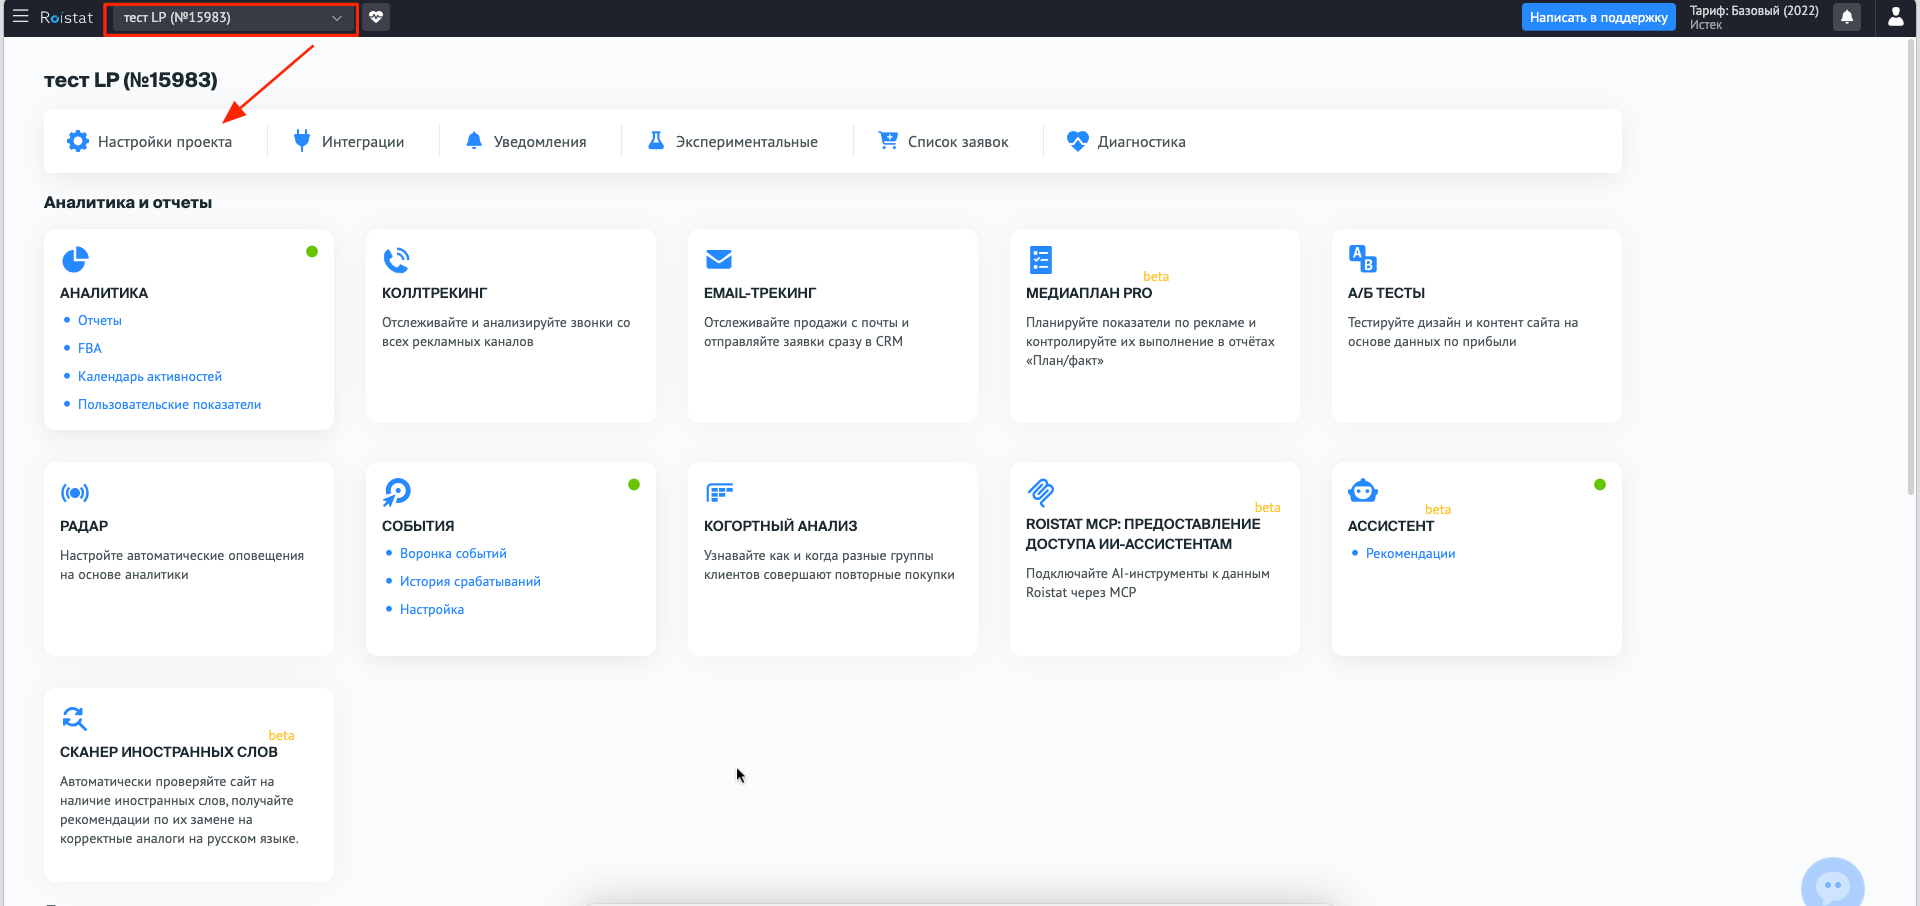The width and height of the screenshot is (1920, 906).
Task: Click Написать в поддержку button
Action: (x=1598, y=17)
